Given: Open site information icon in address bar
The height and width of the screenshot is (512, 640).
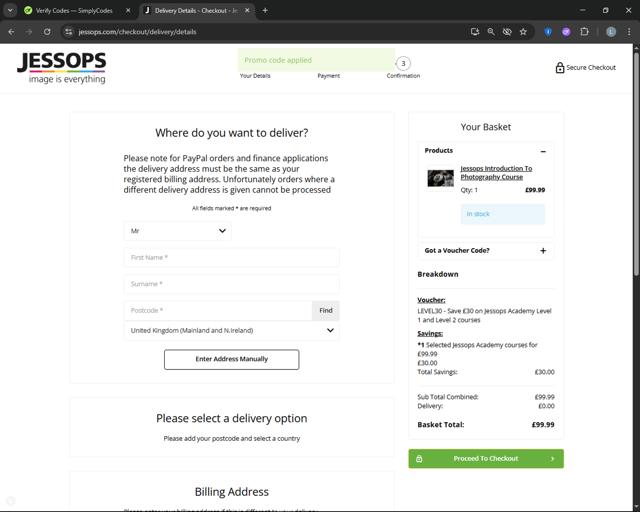Looking at the screenshot, I should pos(69,32).
